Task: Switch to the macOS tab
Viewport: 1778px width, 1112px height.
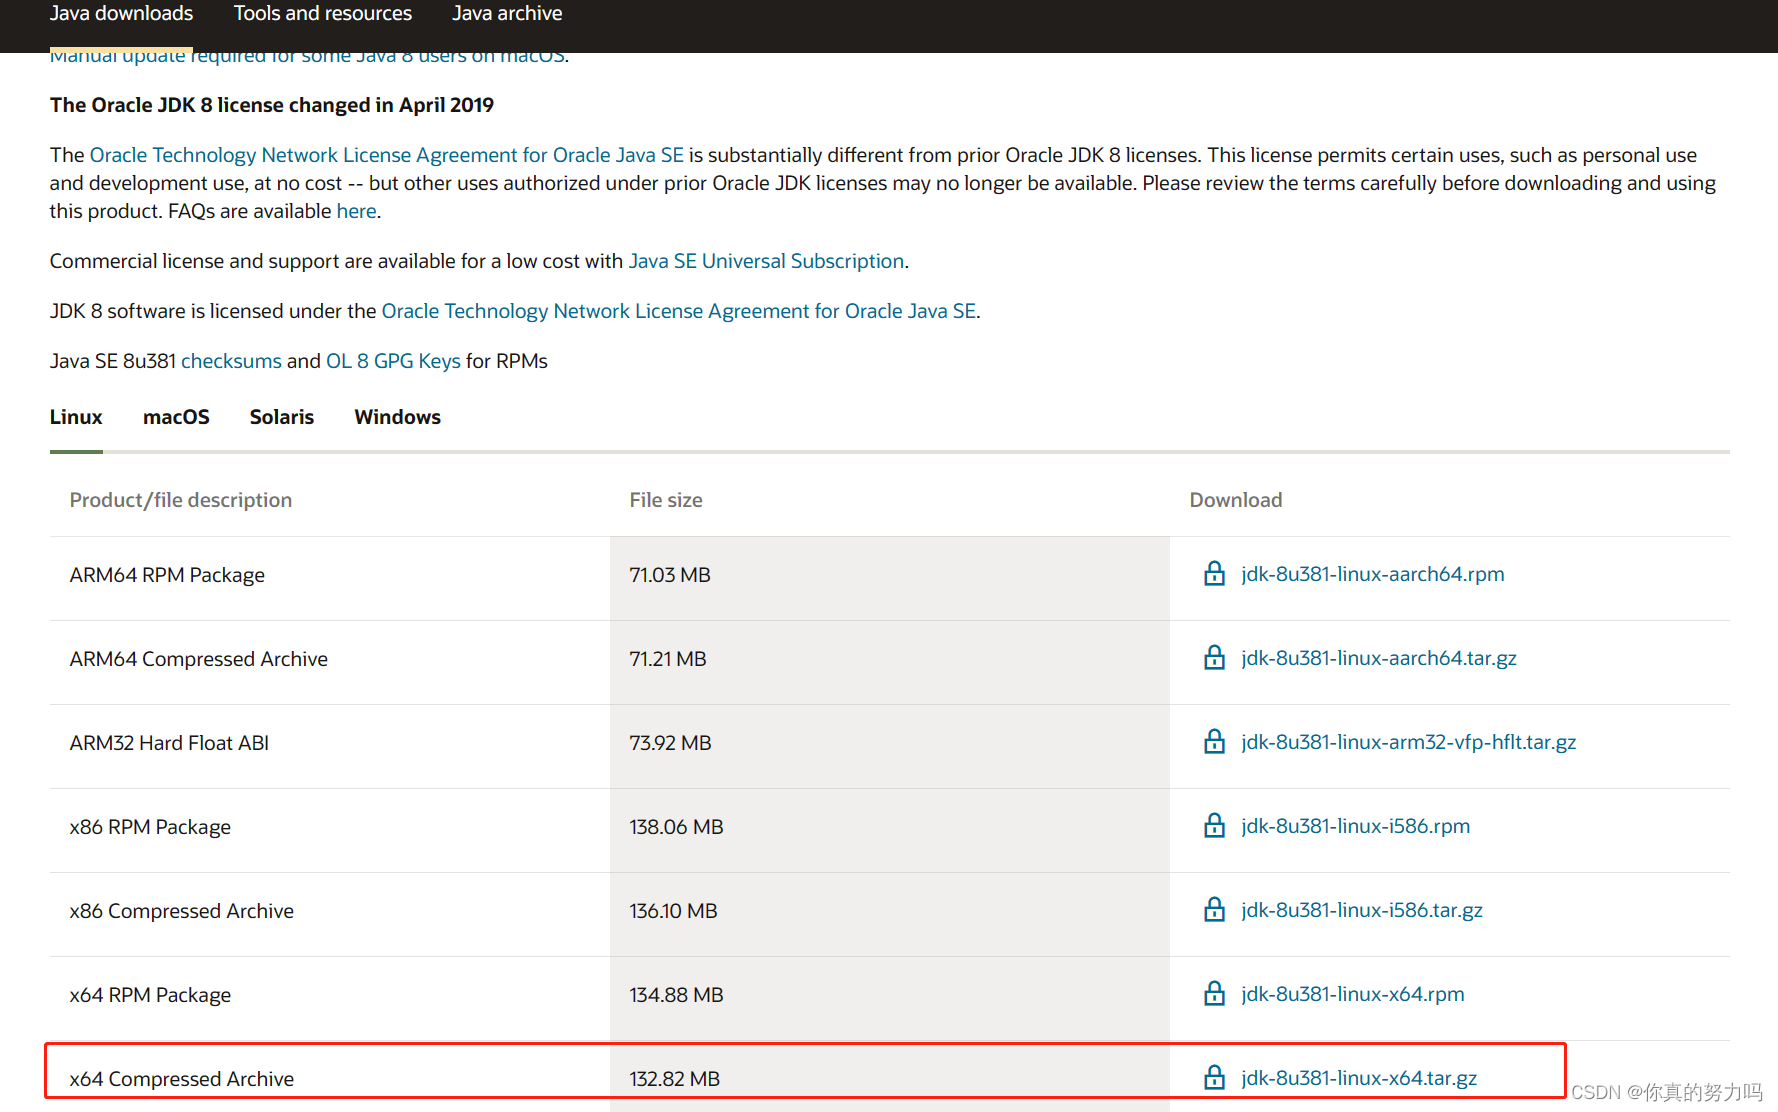Action: [176, 417]
